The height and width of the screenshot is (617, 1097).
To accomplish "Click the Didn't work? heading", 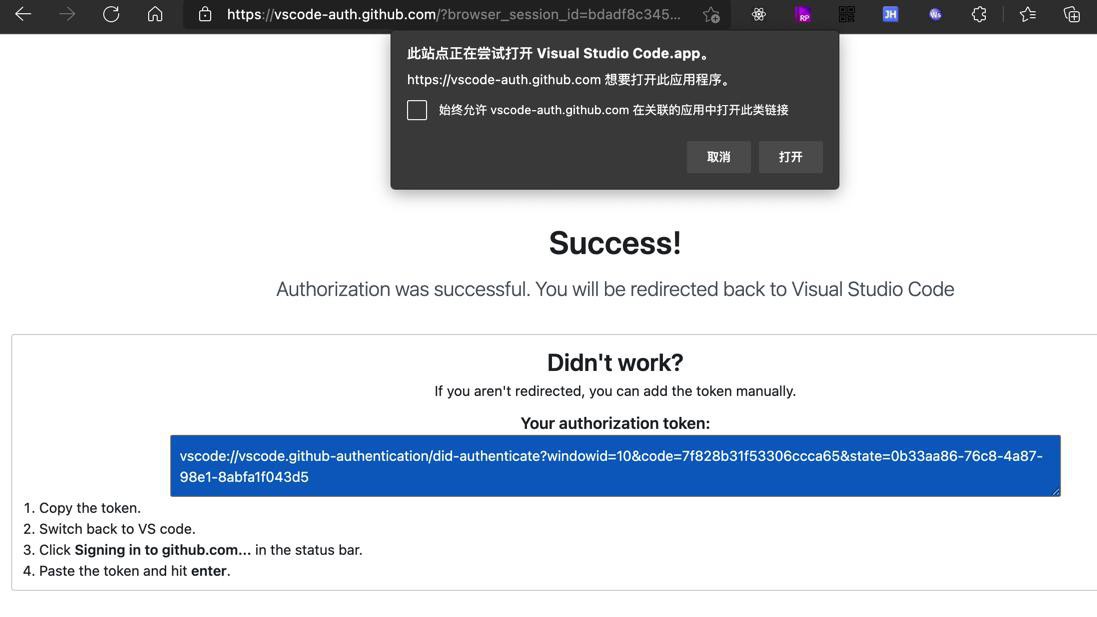I will pyautogui.click(x=615, y=362).
